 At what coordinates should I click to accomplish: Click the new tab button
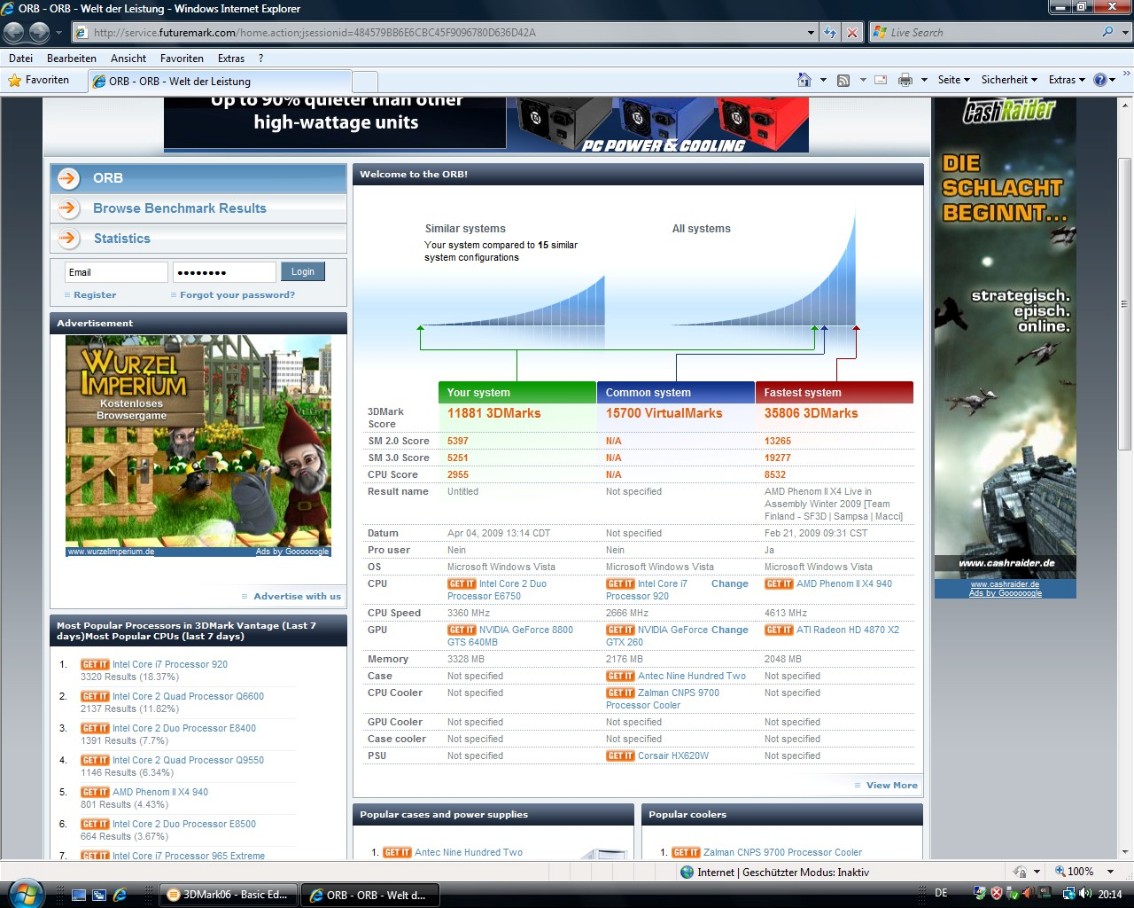click(365, 82)
